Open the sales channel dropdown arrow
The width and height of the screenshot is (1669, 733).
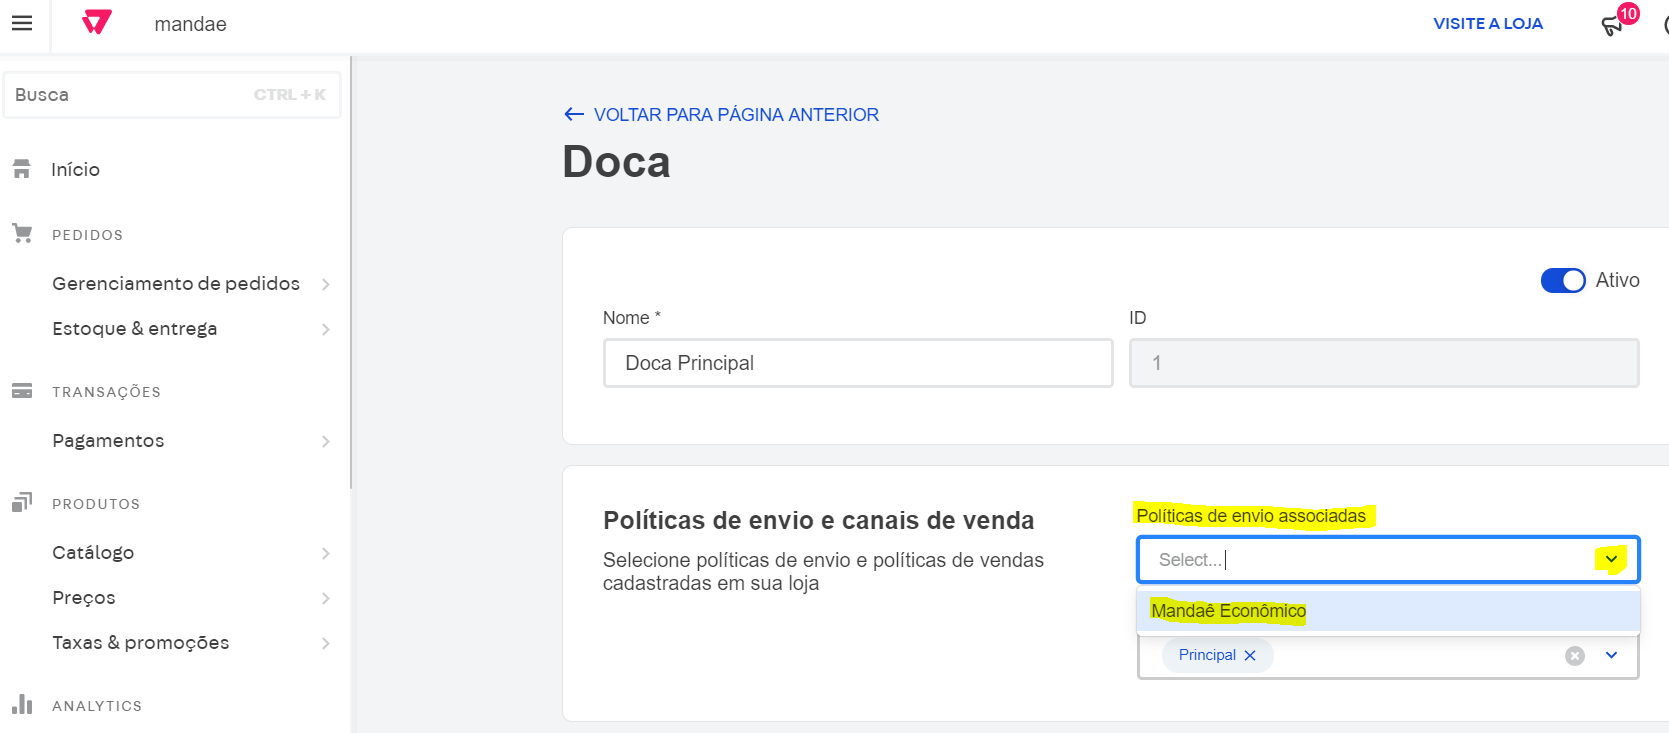pyautogui.click(x=1611, y=656)
